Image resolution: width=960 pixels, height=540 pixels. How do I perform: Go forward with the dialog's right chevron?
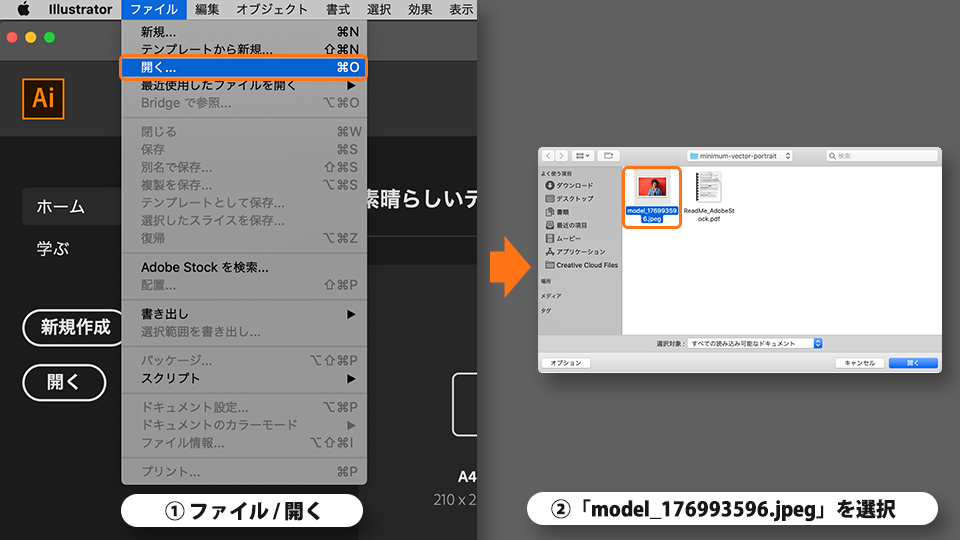point(561,156)
